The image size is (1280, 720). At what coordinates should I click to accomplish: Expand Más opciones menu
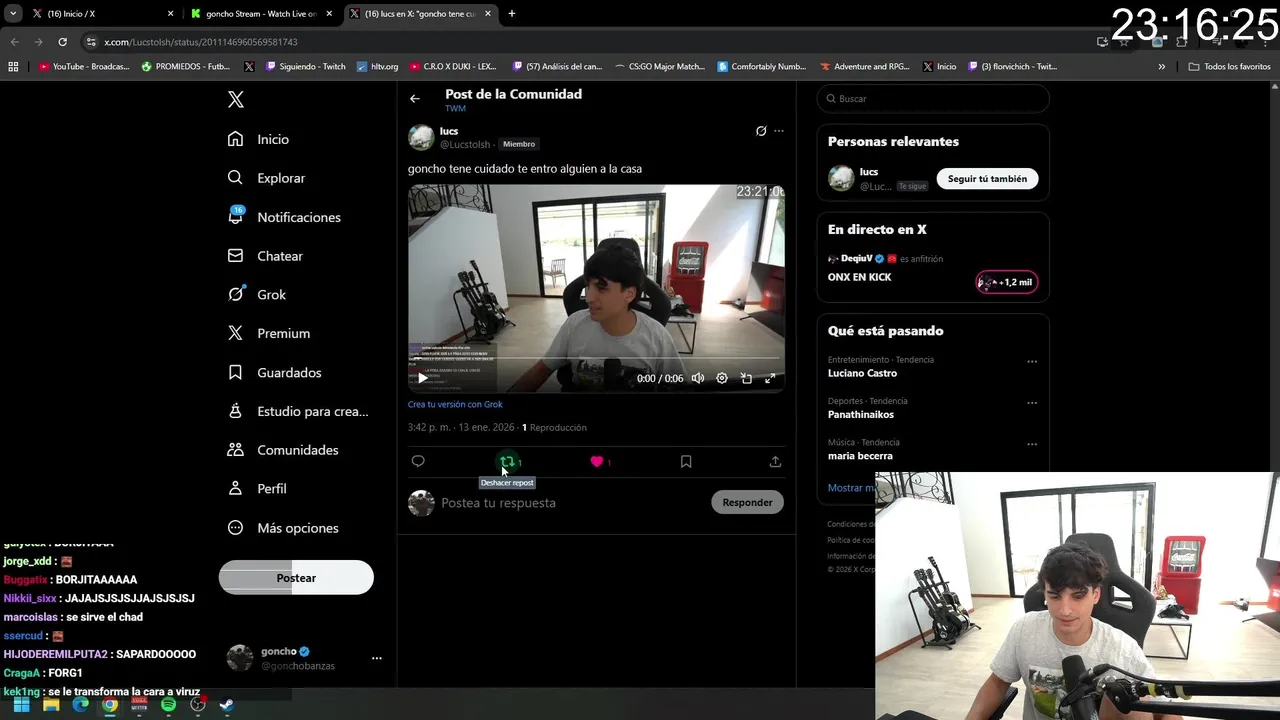284,527
